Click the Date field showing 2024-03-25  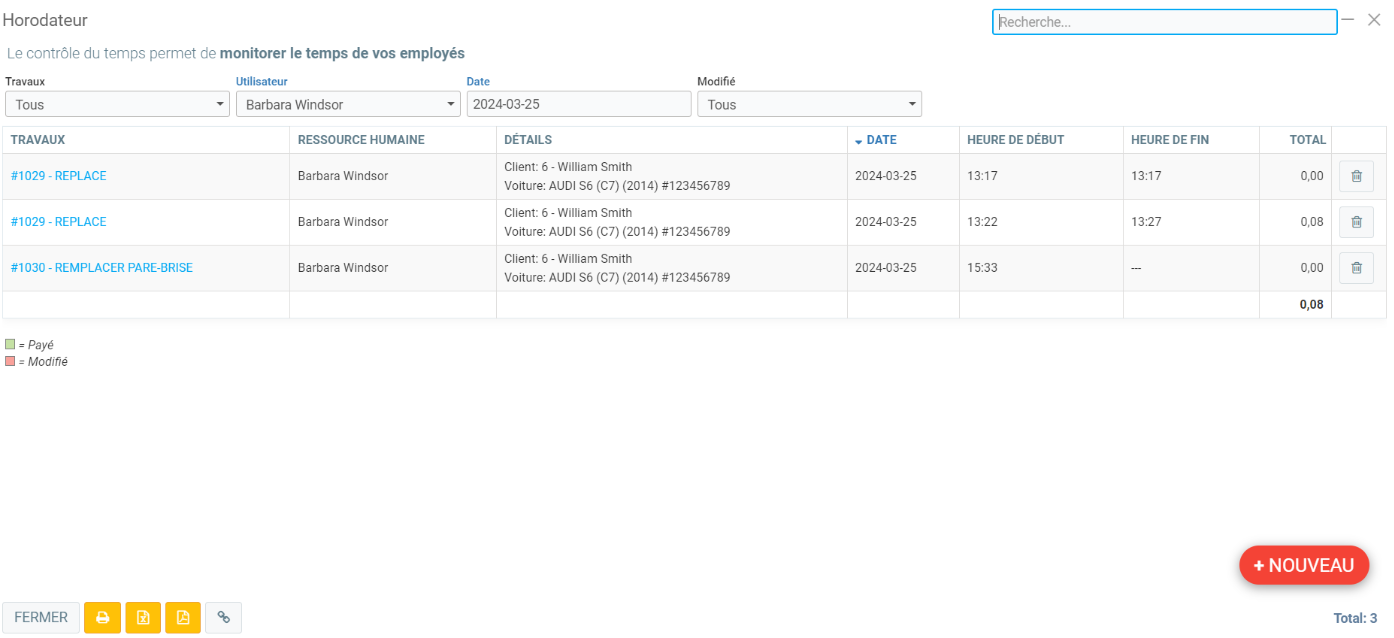(x=578, y=104)
